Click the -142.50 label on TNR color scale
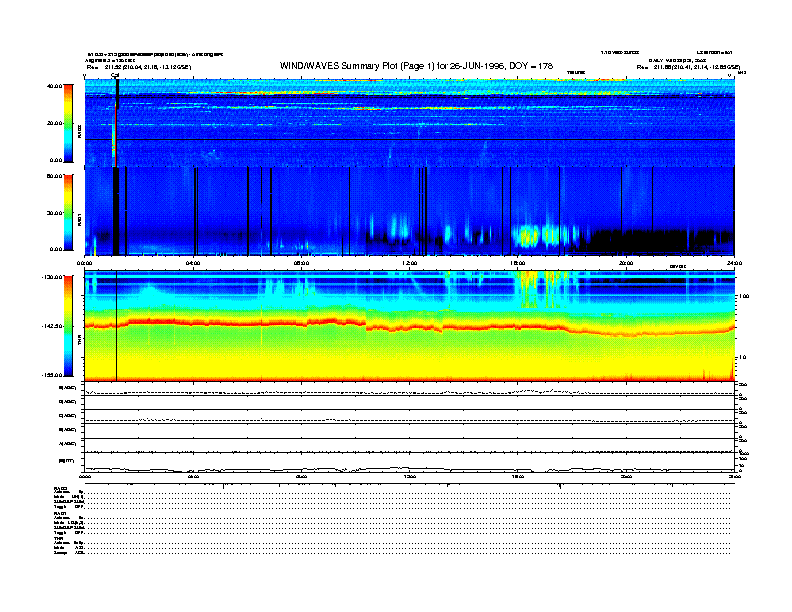Image resolution: width=792 pixels, height=612 pixels. point(52,326)
